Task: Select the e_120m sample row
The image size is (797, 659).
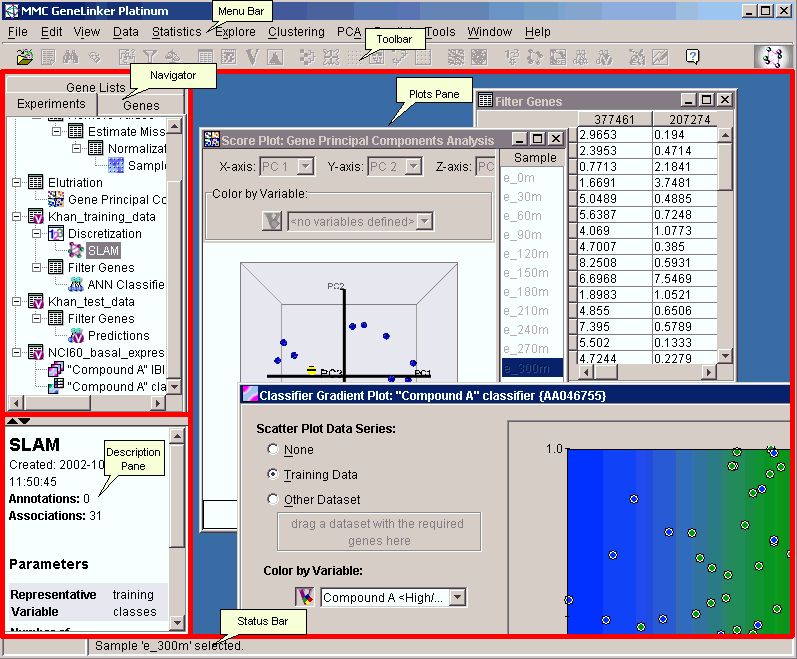Action: pos(532,254)
